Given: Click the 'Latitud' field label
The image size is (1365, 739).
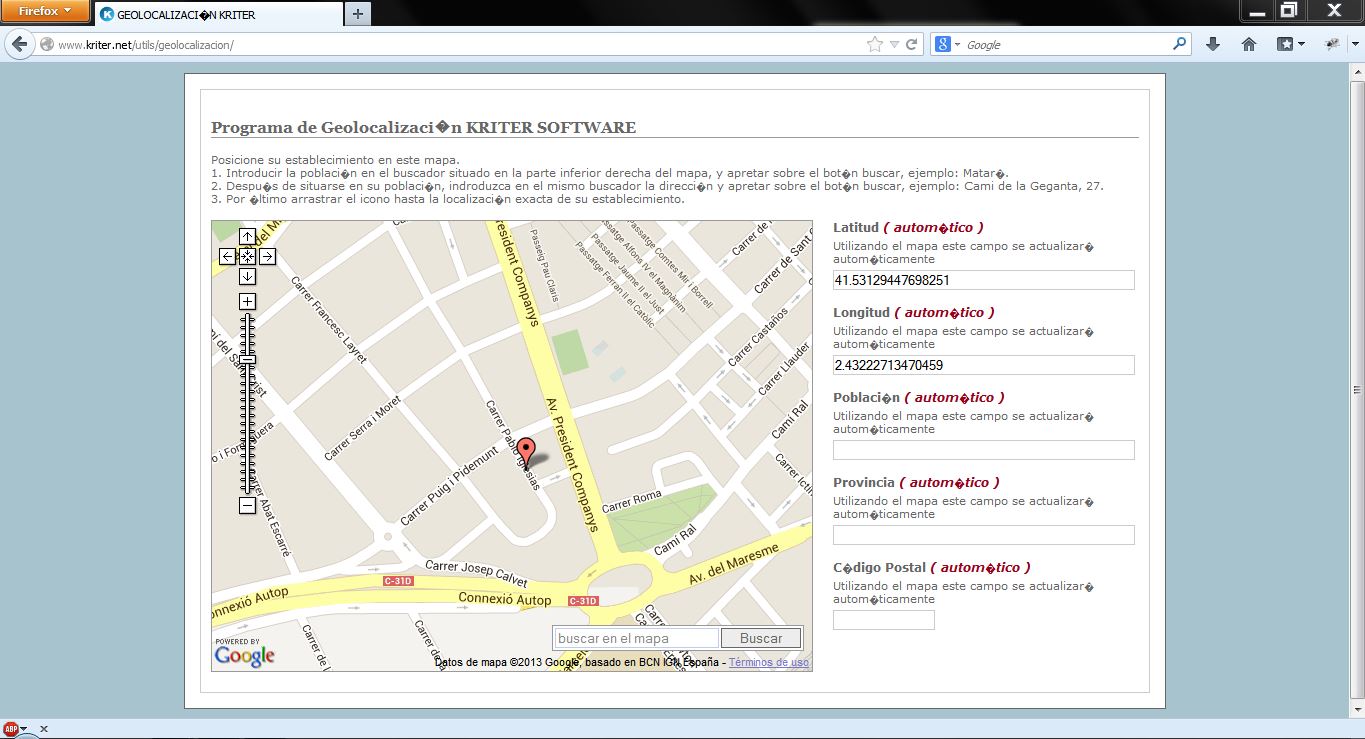Looking at the screenshot, I should tap(856, 227).
